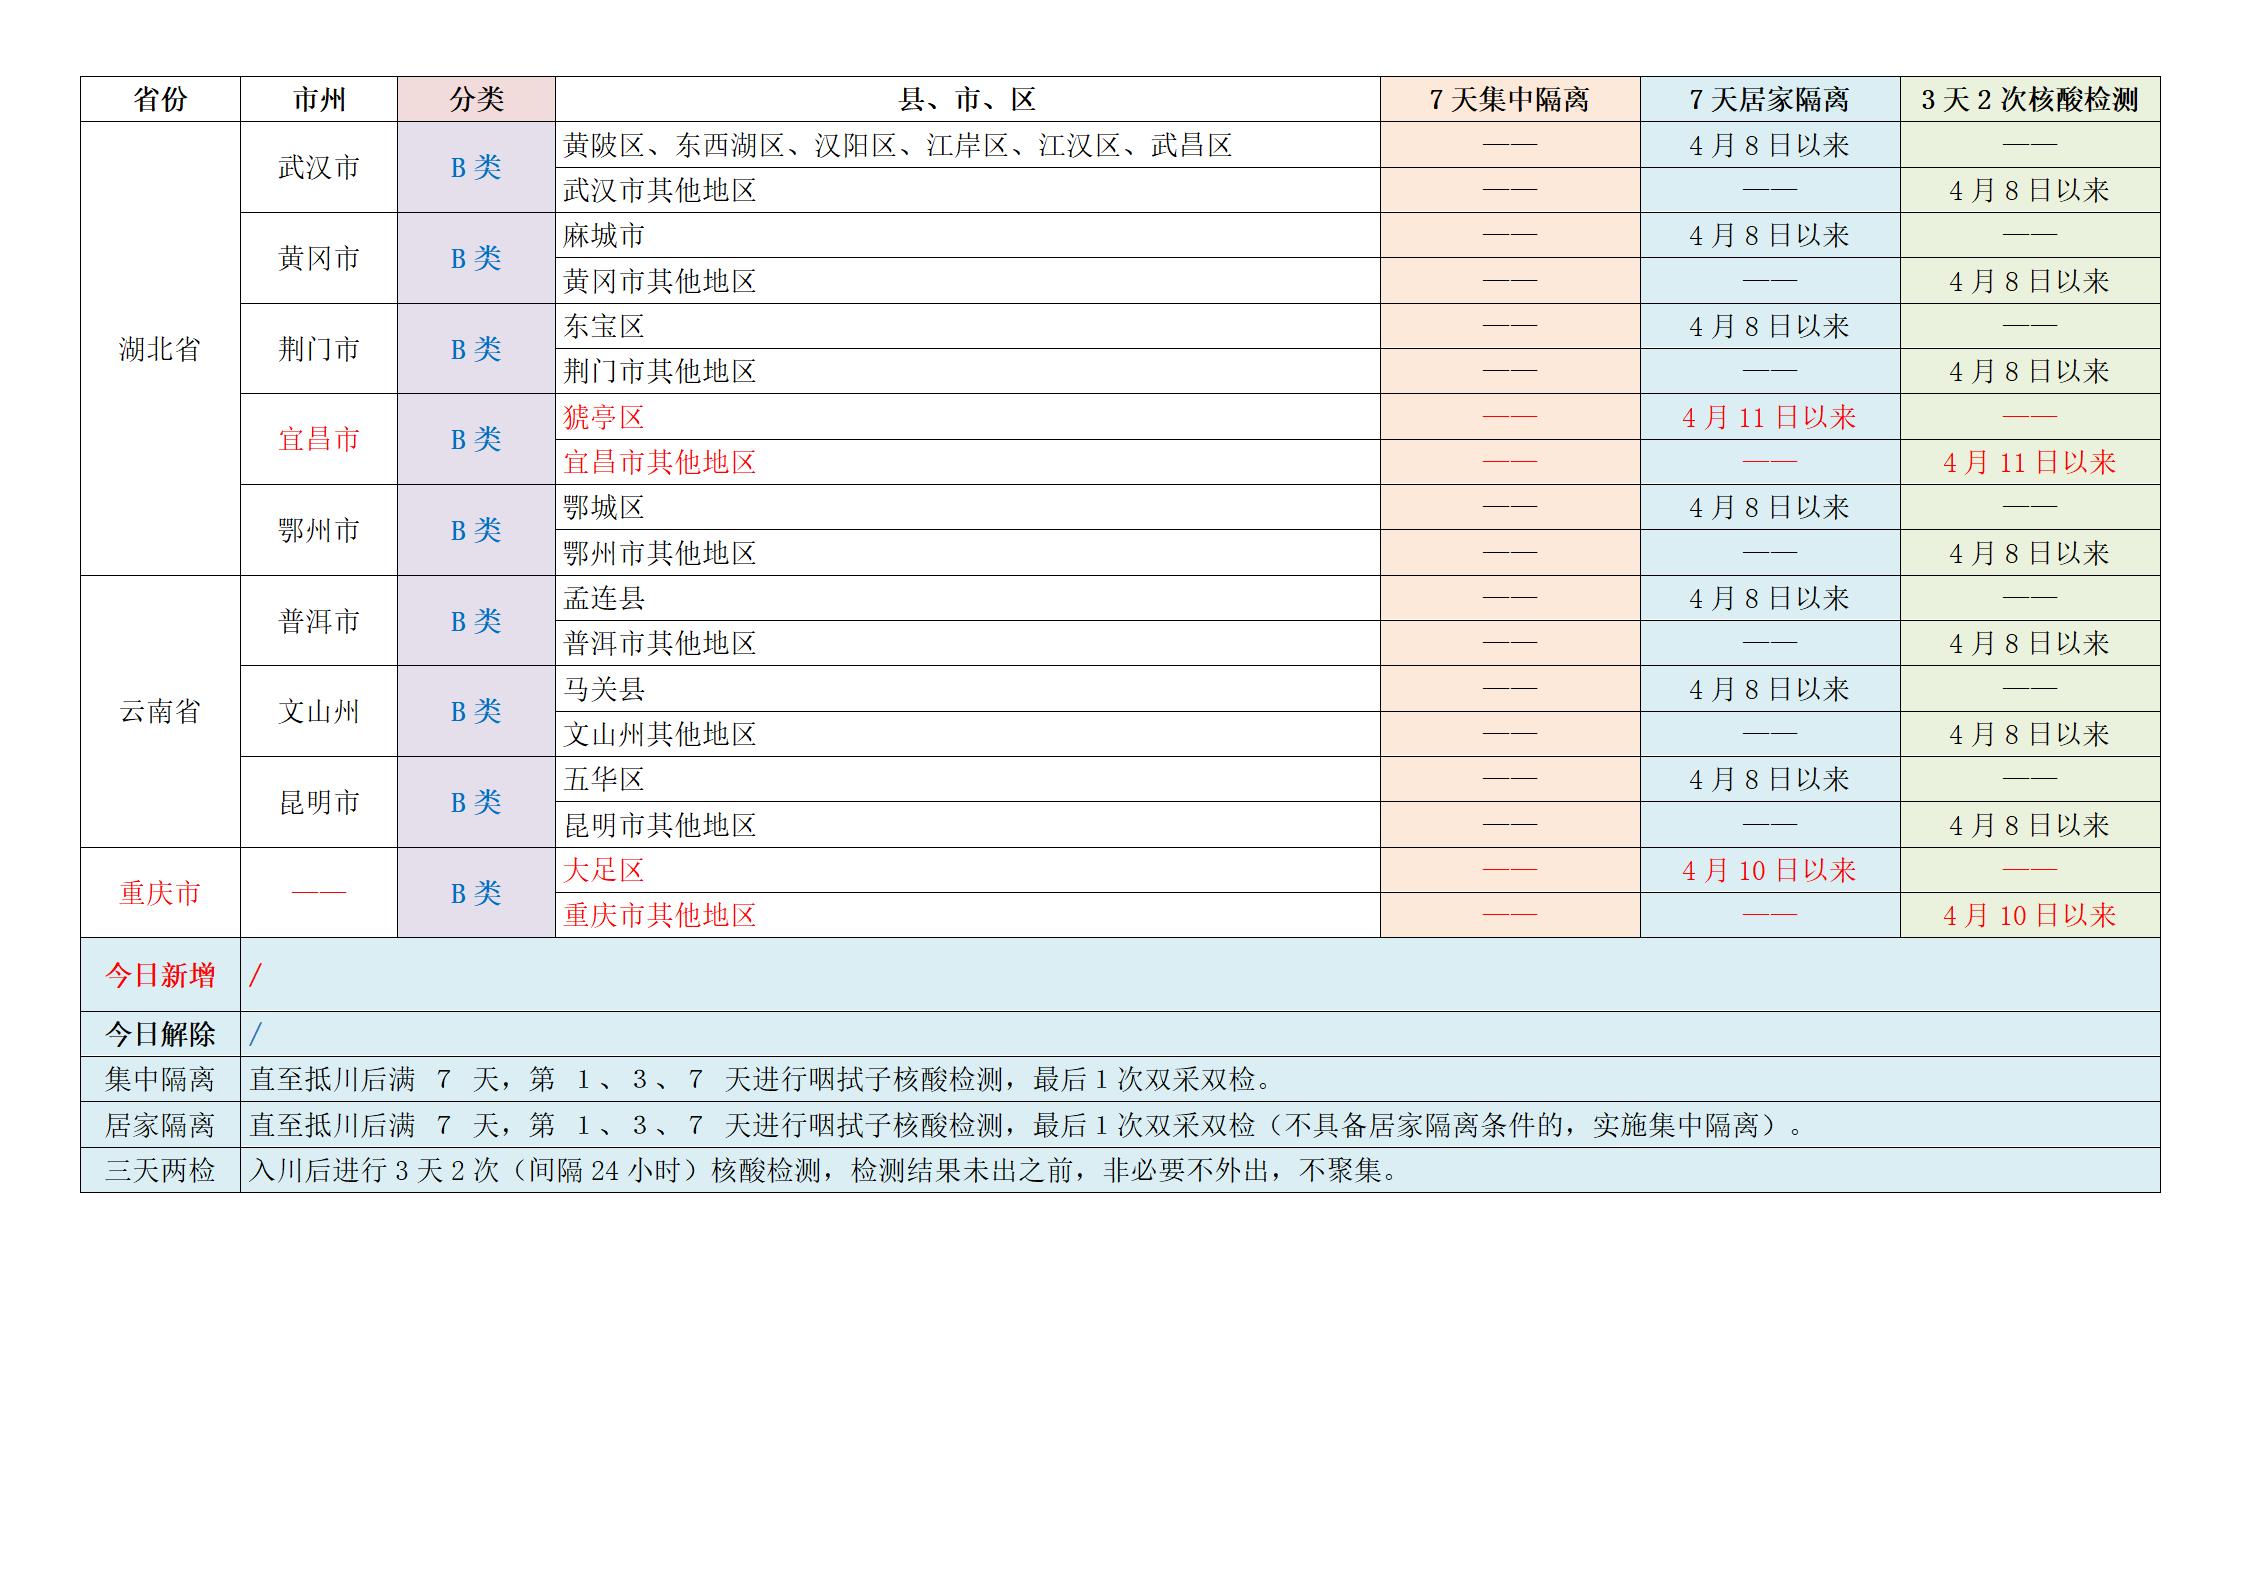Select the 湖北省 province cell
Image resolution: width=2245 pixels, height=1587 pixels.
(x=160, y=349)
